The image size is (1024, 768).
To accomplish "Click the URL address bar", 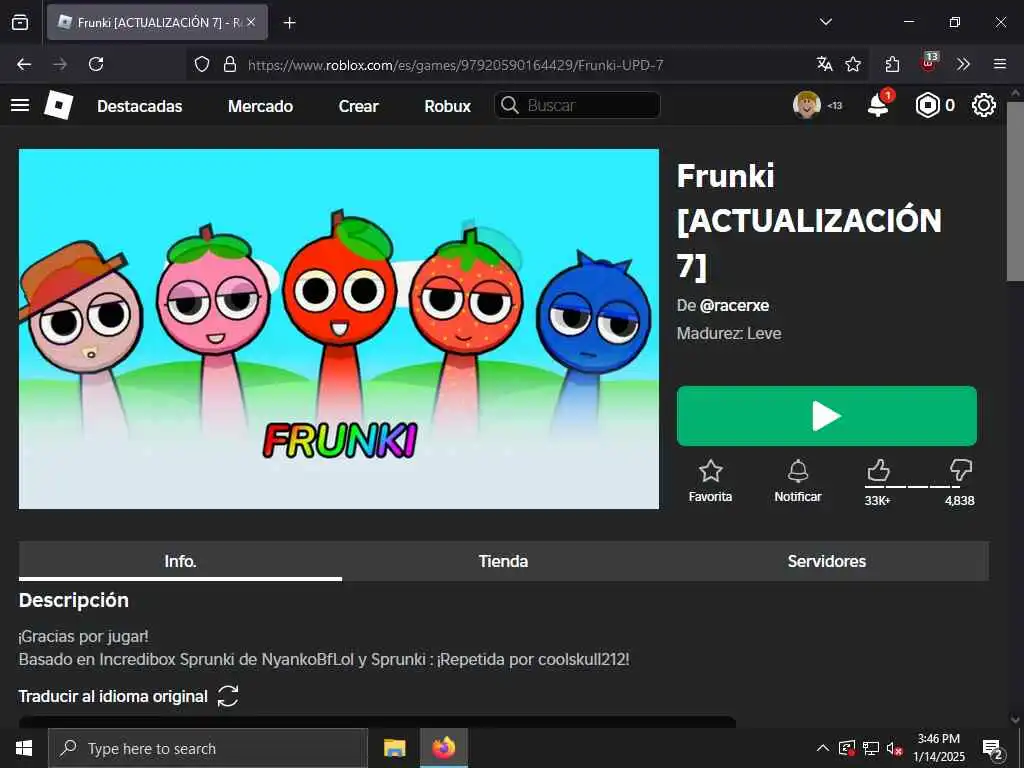I will [456, 65].
